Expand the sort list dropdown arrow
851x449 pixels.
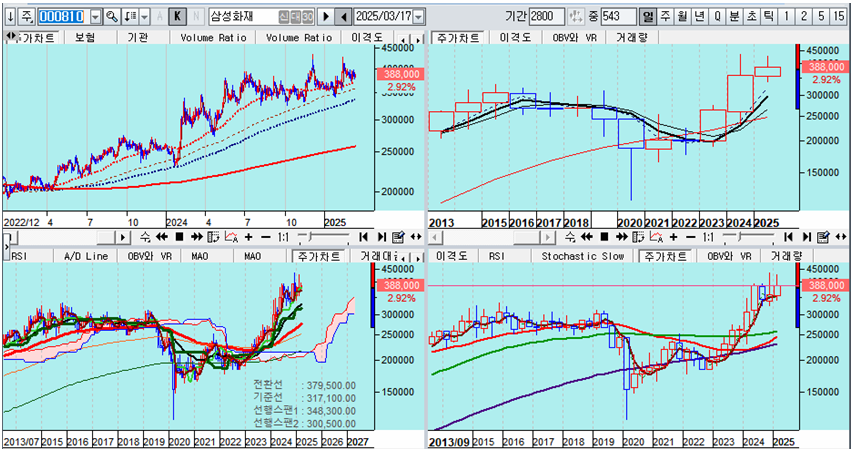(145, 17)
